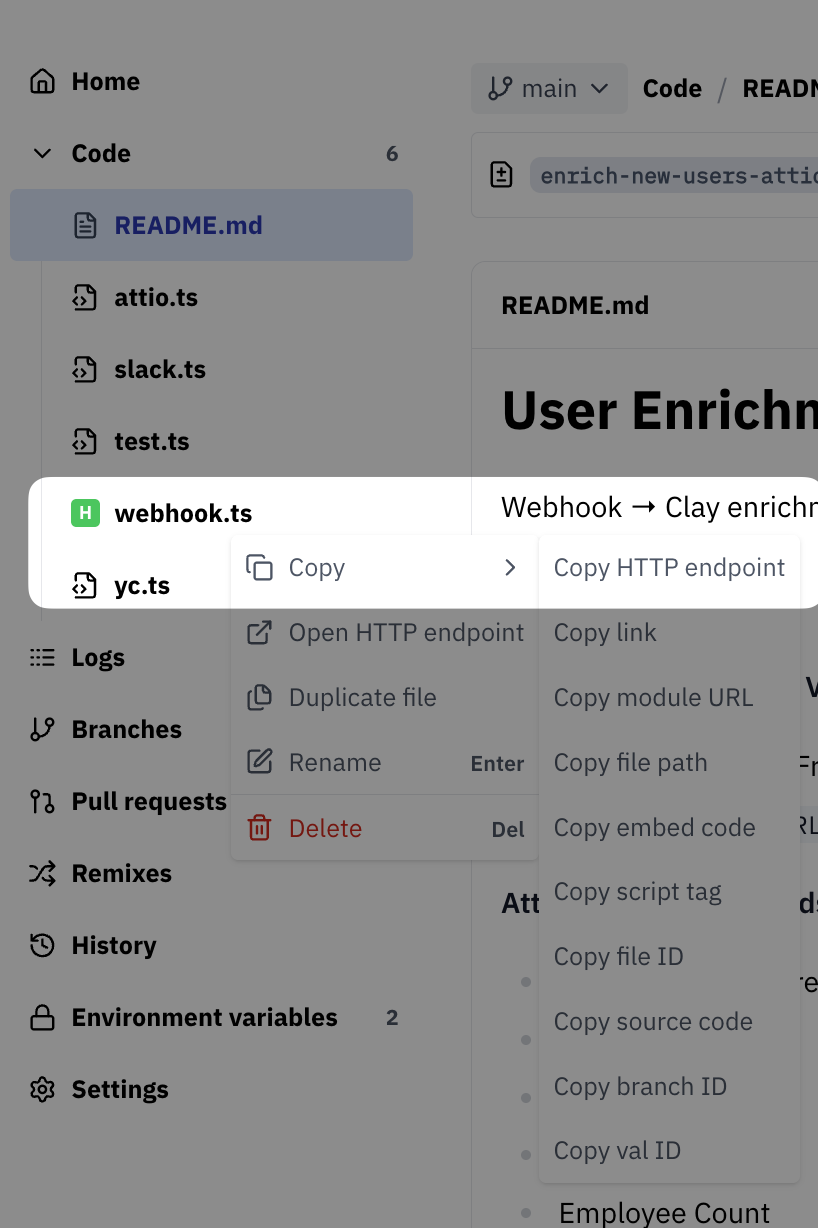Click the Code breadcrumb link

672,89
